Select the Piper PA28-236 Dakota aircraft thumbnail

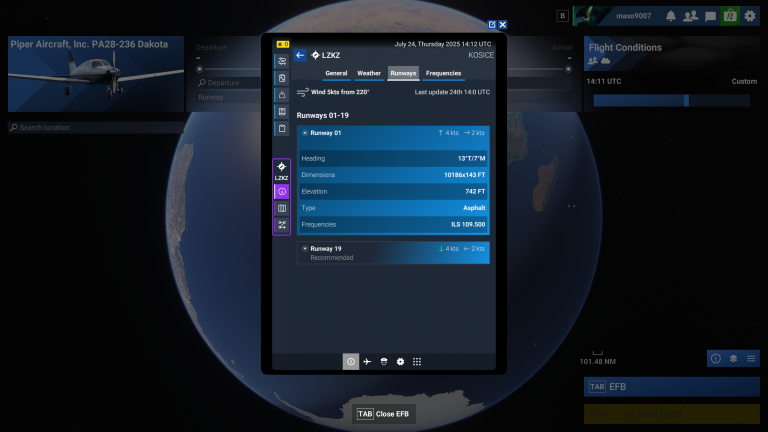point(96,74)
